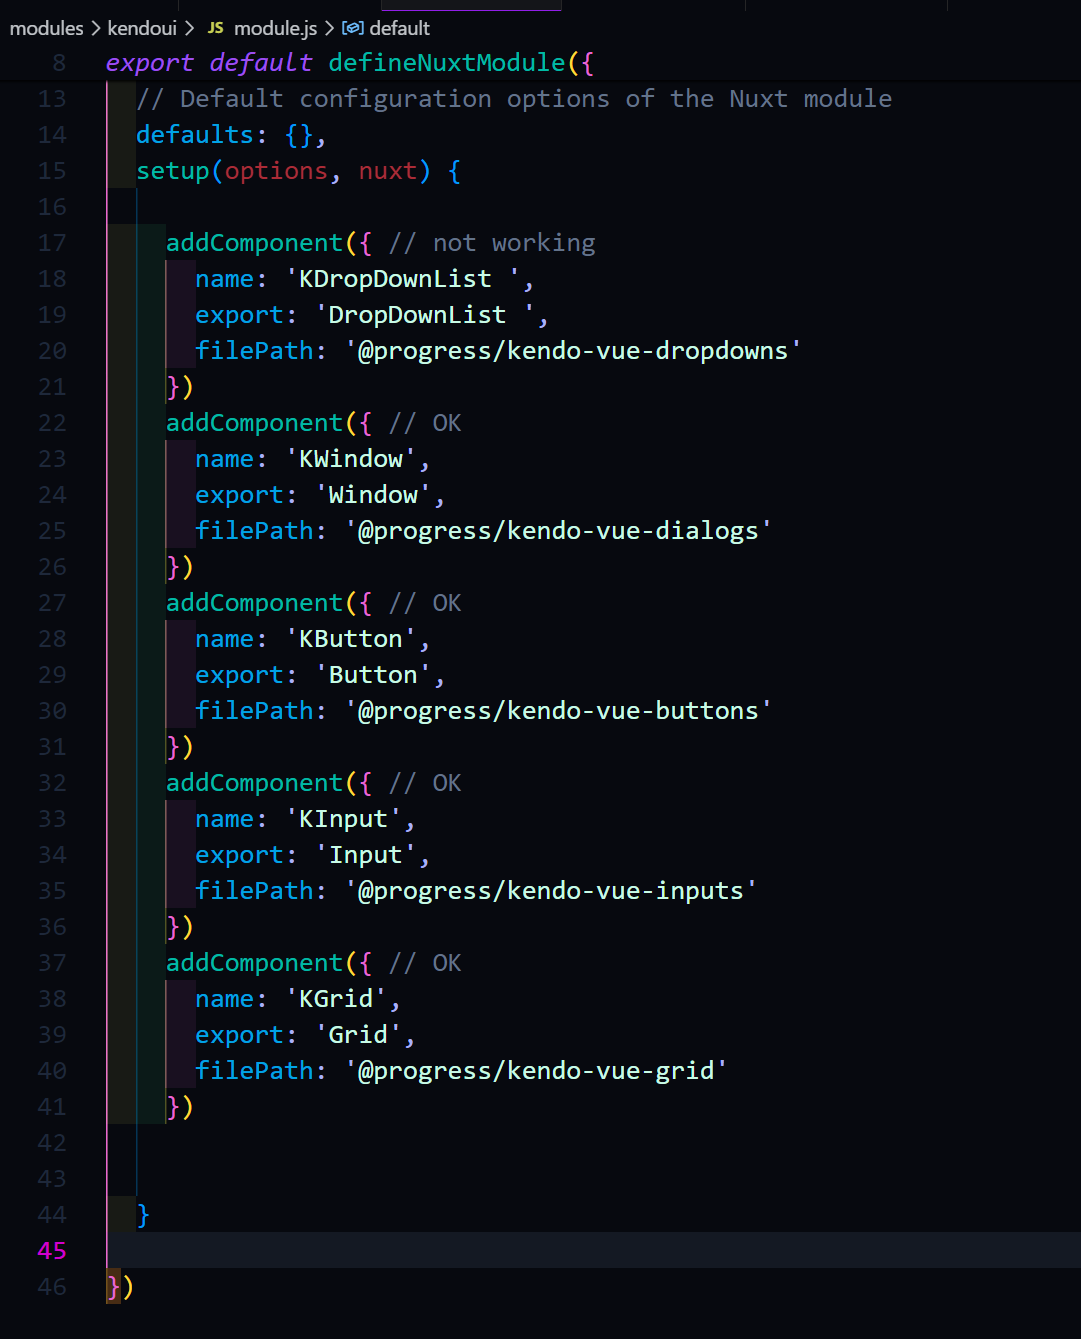Click the 'export' keyword on line 8
1081x1339 pixels.
tap(150, 63)
